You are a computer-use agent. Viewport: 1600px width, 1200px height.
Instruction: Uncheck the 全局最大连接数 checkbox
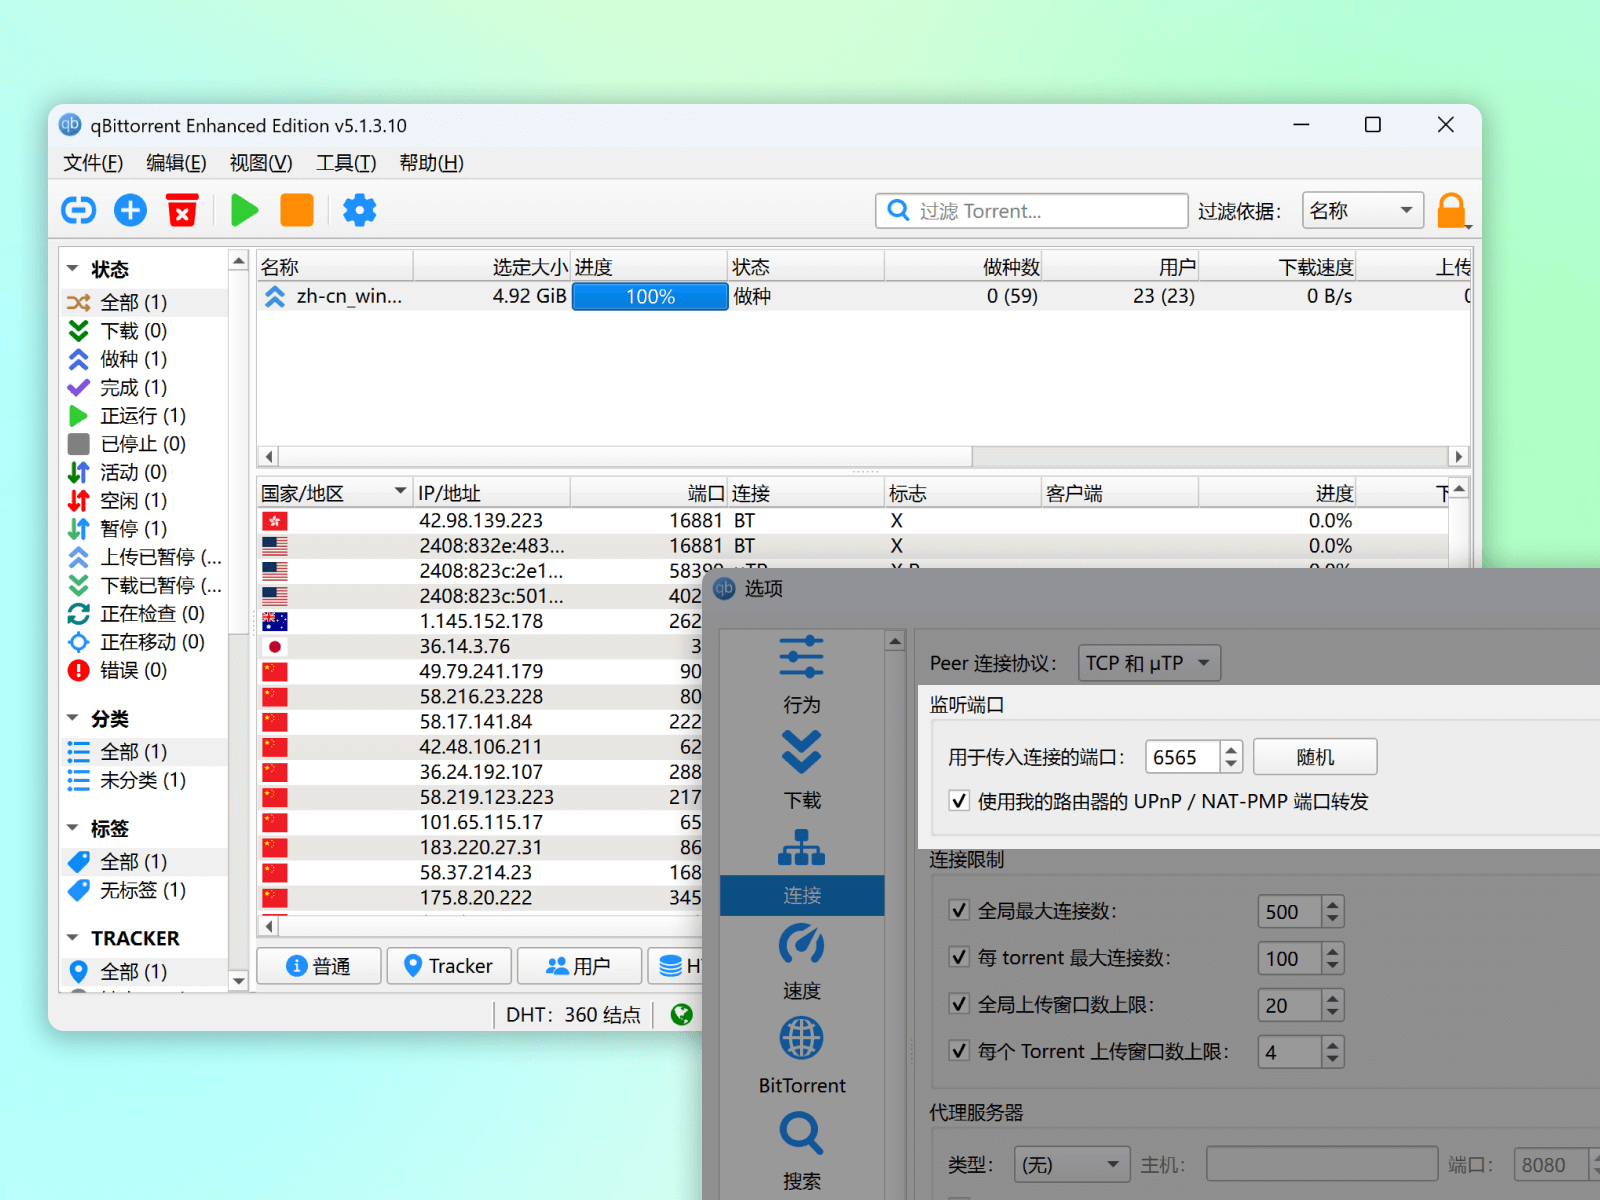(x=959, y=911)
